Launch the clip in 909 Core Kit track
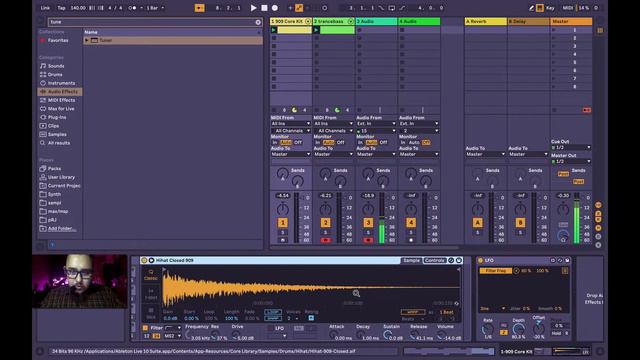This screenshot has width=640, height=360. point(274,30)
